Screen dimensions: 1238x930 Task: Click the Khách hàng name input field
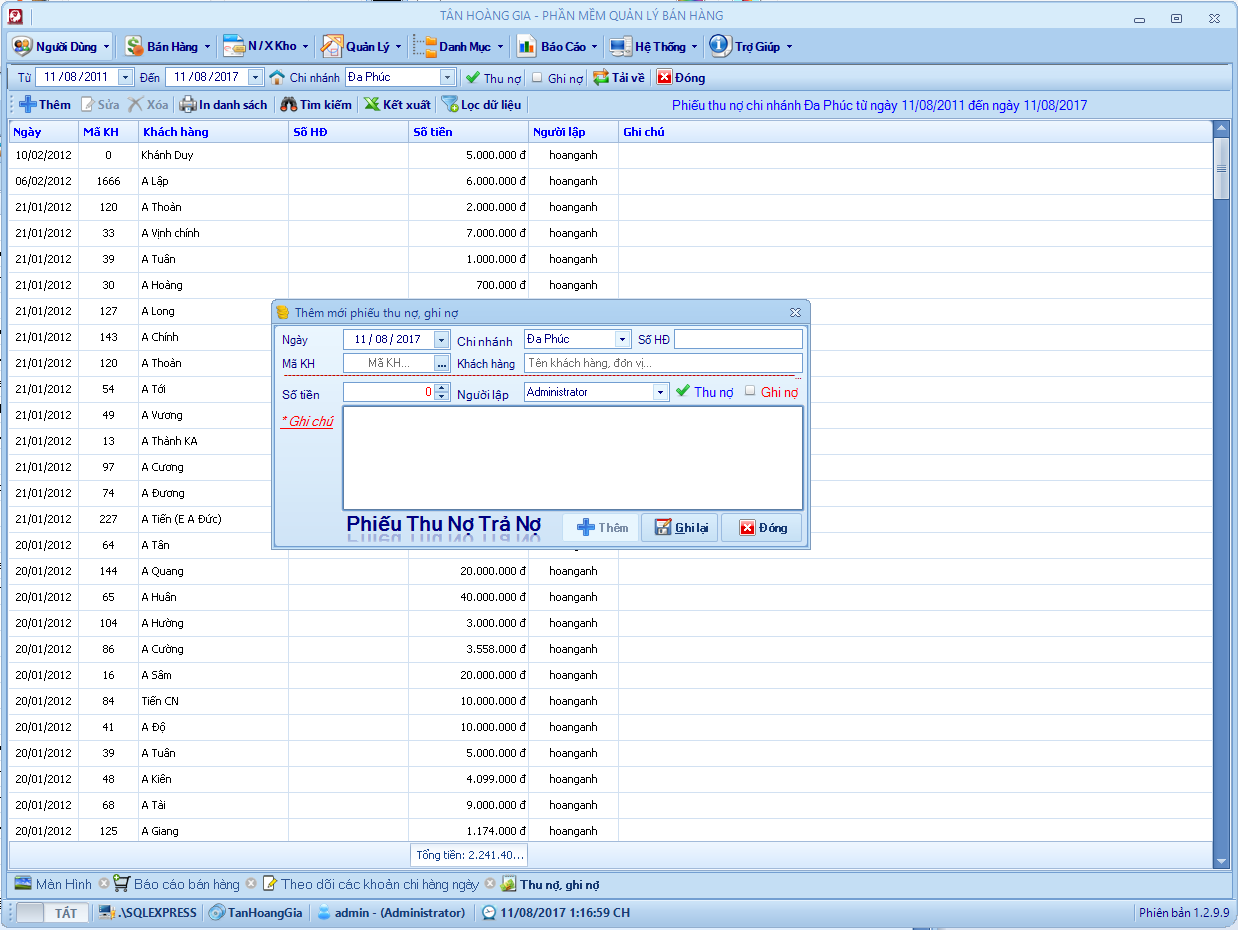pyautogui.click(x=663, y=363)
